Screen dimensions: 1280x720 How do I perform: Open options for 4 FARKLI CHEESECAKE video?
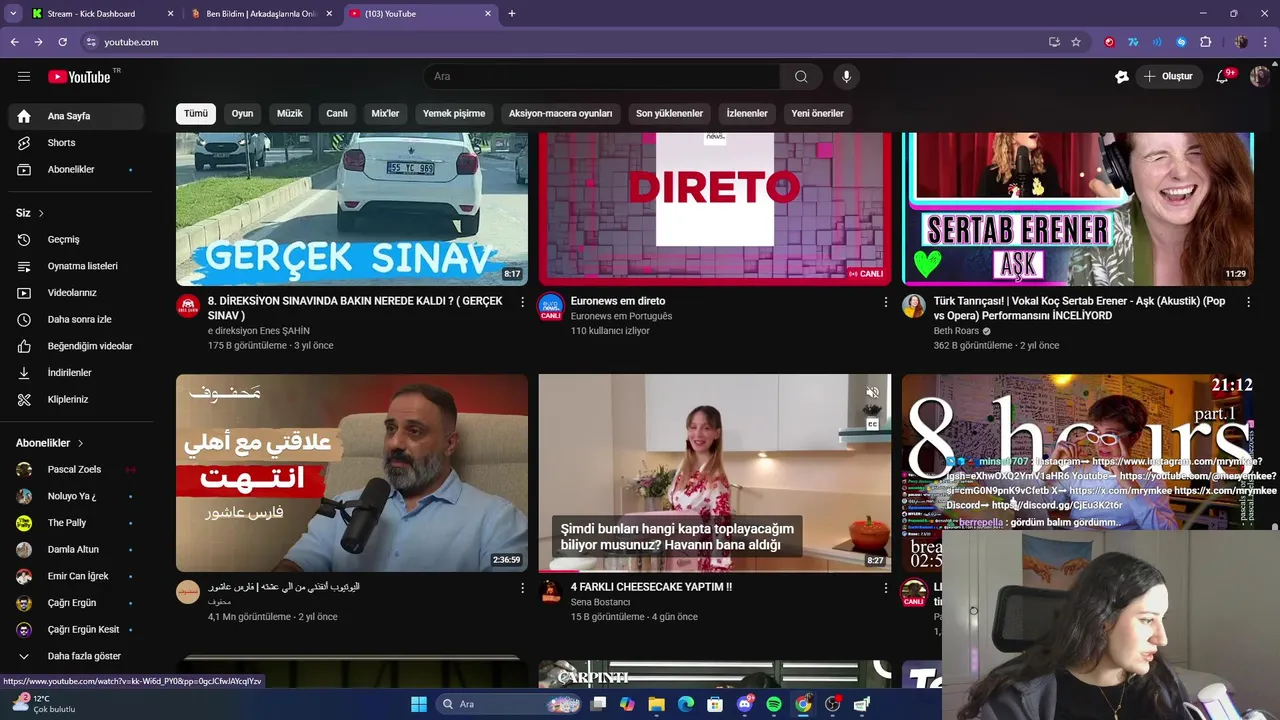(885, 588)
